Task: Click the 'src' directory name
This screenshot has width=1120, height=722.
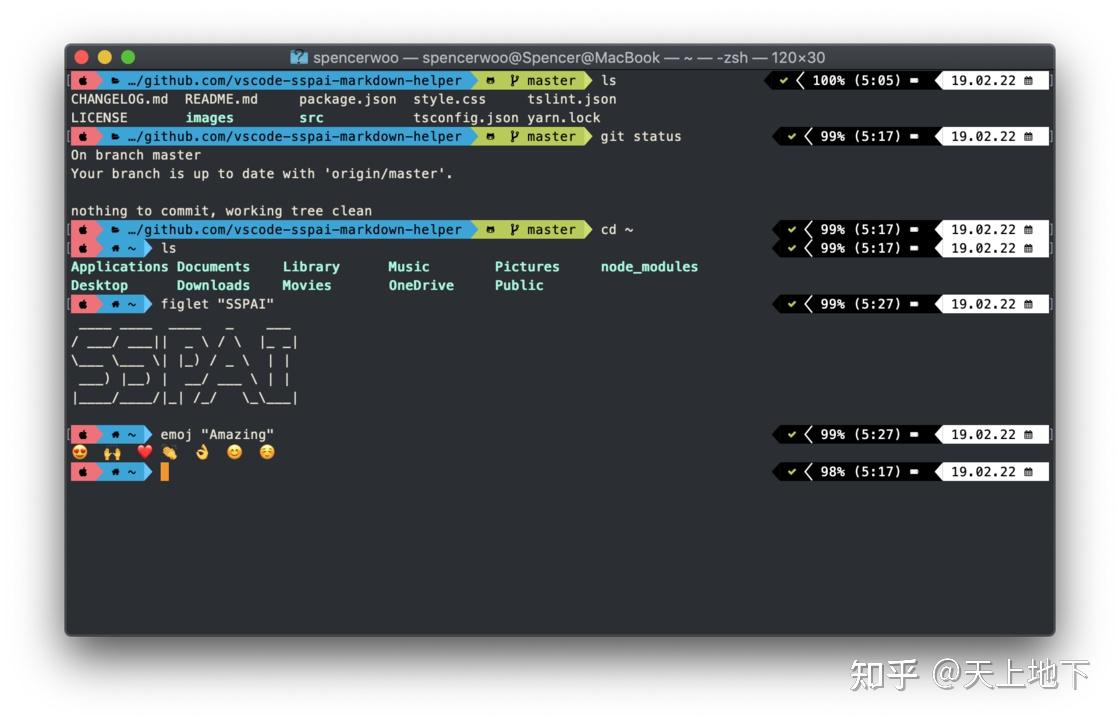Action: (311, 118)
